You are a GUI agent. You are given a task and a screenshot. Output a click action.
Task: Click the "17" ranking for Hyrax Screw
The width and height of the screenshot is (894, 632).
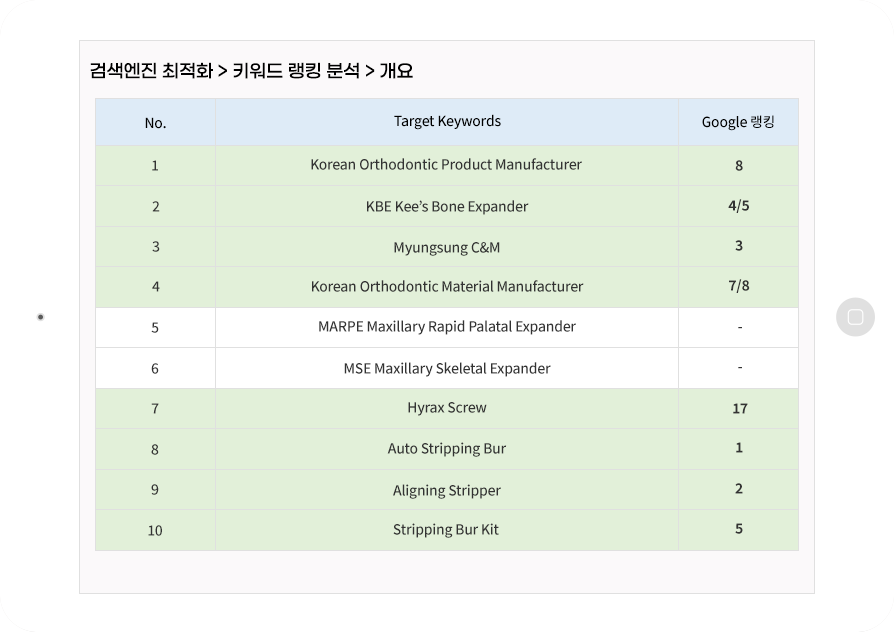pos(740,408)
